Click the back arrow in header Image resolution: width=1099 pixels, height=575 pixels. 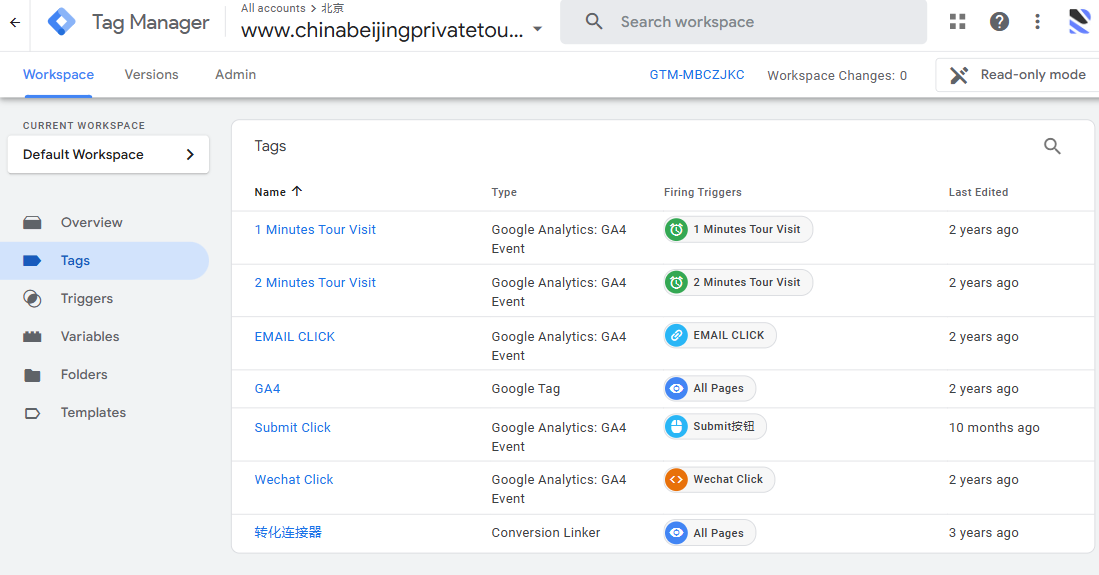pyautogui.click(x=15, y=22)
